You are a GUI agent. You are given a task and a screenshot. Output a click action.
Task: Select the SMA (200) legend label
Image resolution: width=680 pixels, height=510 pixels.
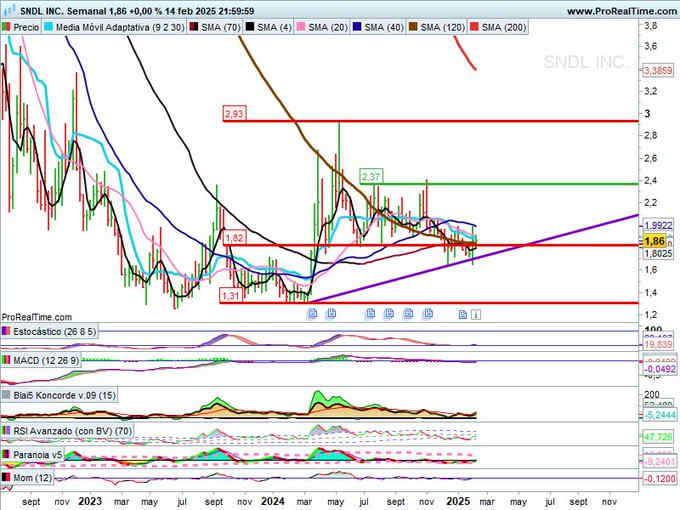tap(504, 27)
